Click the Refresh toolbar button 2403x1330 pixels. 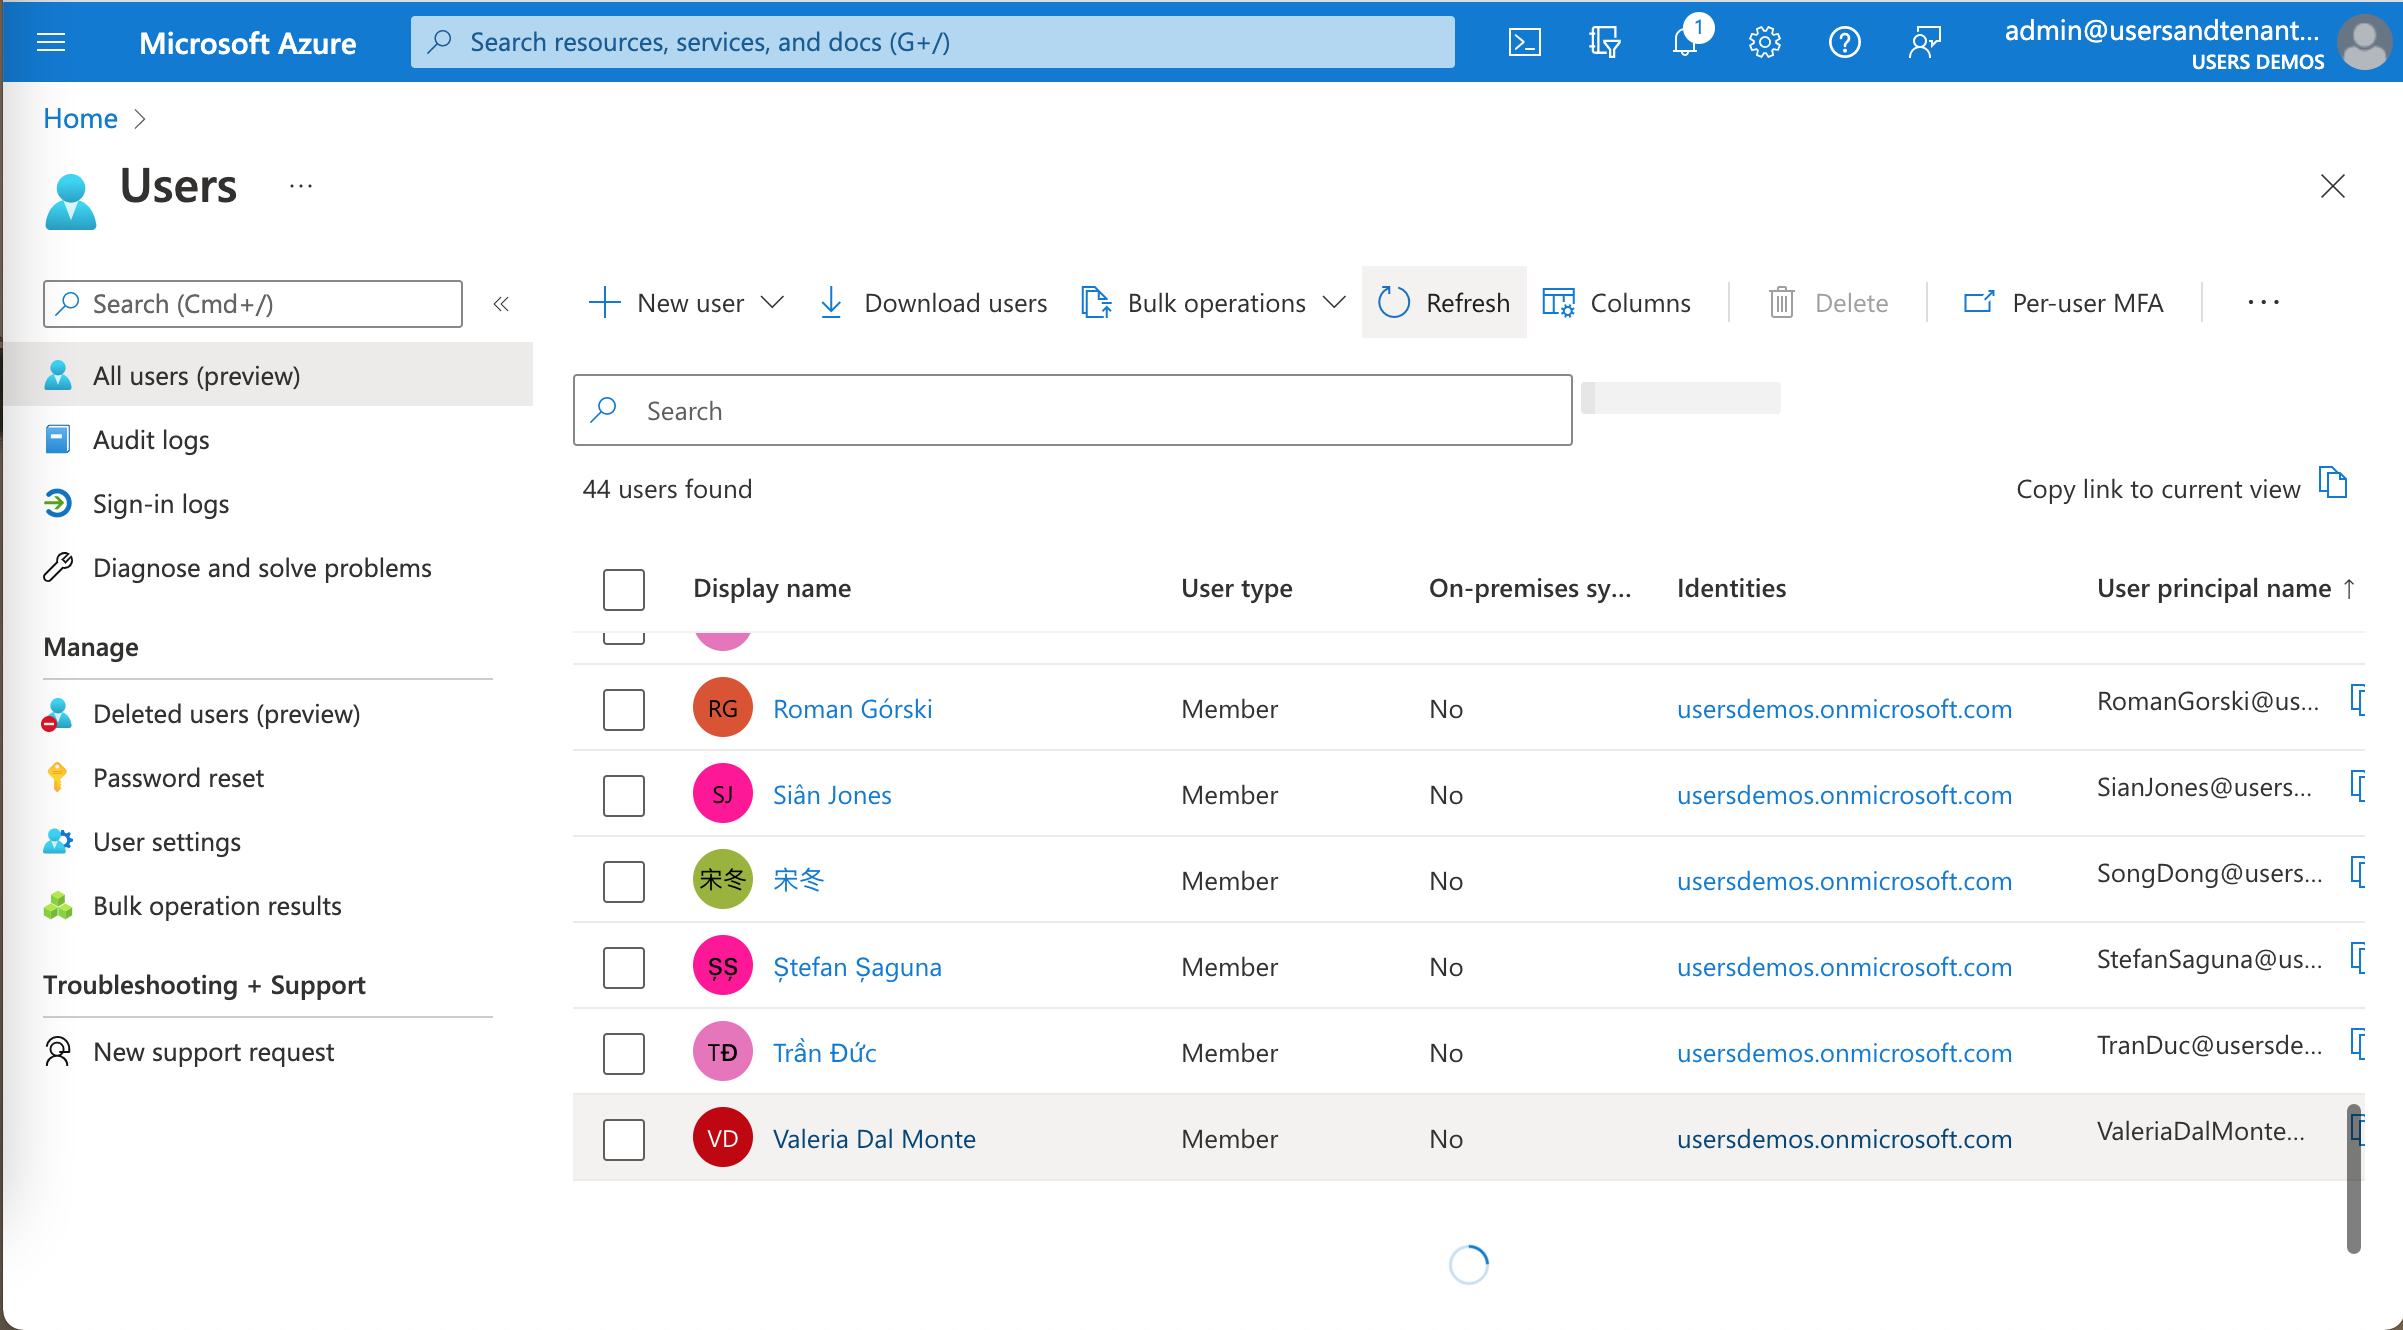click(1444, 302)
